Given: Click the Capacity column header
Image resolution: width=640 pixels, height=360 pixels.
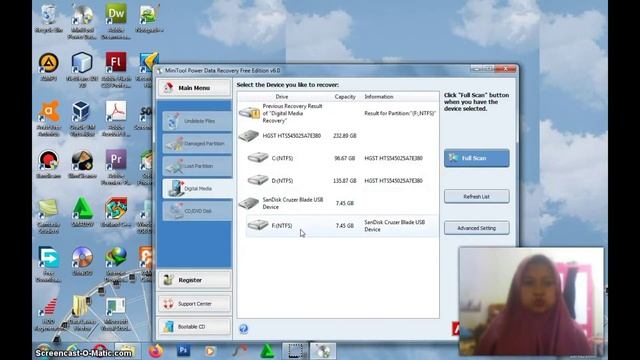Looking at the screenshot, I should point(345,97).
